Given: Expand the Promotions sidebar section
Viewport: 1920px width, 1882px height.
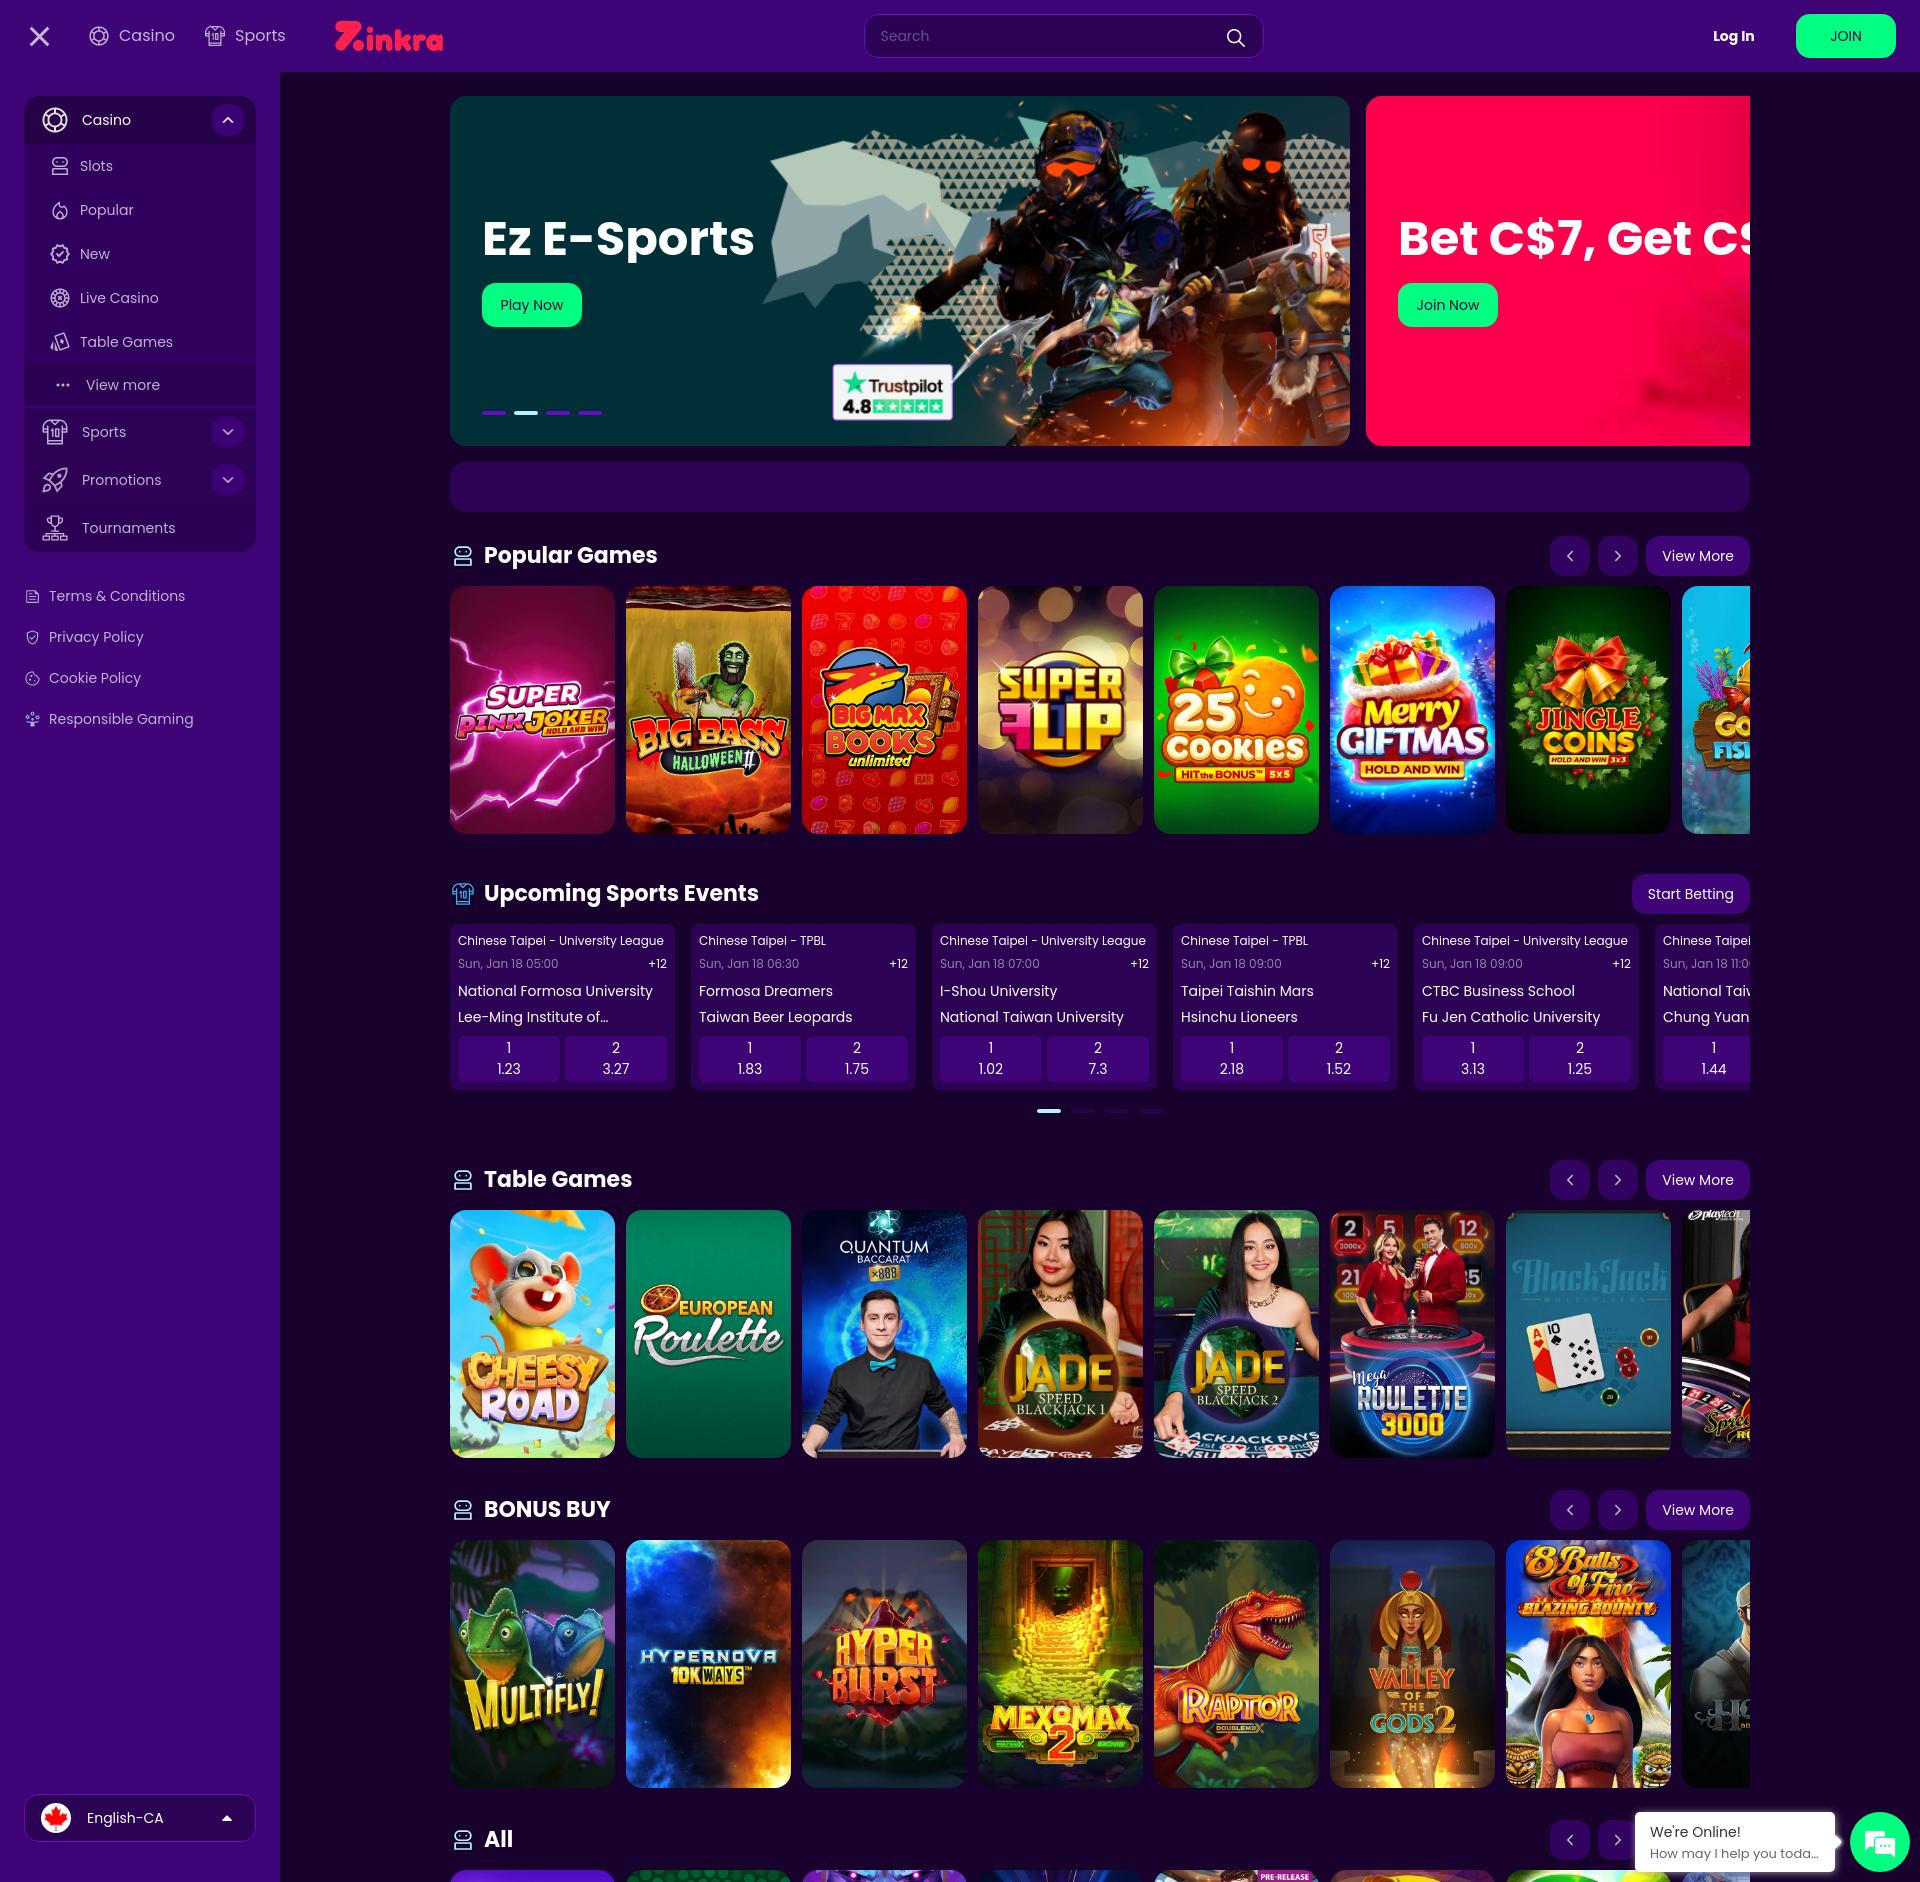Looking at the screenshot, I should [x=228, y=480].
